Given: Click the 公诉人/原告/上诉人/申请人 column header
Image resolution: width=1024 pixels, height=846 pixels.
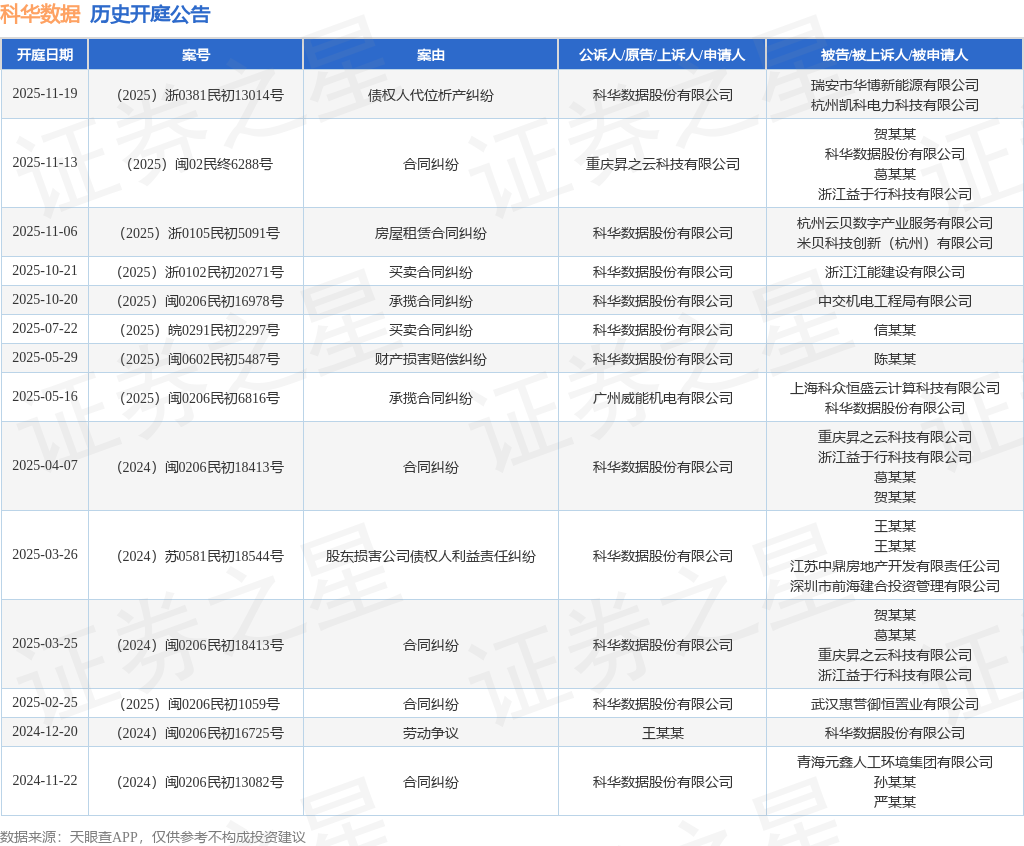Looking at the screenshot, I should (662, 55).
